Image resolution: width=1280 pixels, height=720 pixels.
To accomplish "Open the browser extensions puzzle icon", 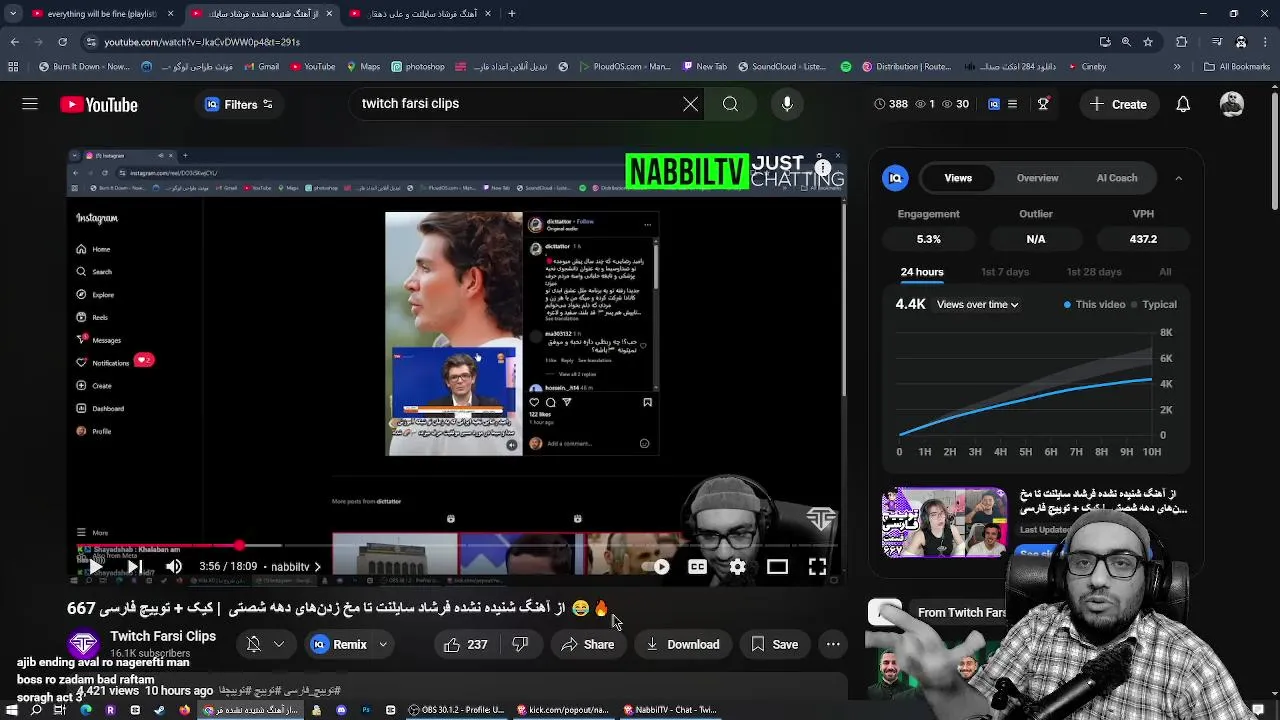I will tap(1182, 42).
